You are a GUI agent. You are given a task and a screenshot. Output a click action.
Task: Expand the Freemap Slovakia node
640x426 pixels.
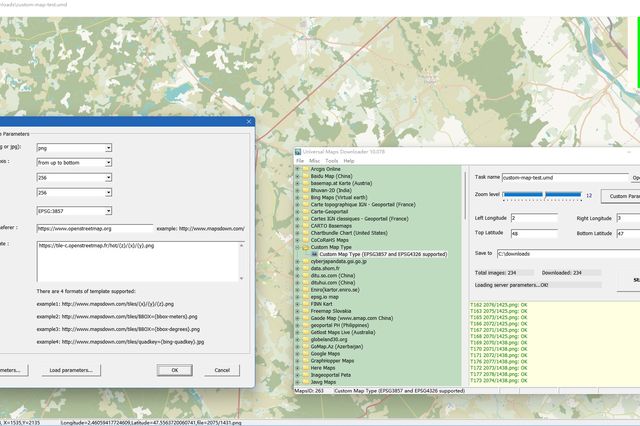click(298, 311)
